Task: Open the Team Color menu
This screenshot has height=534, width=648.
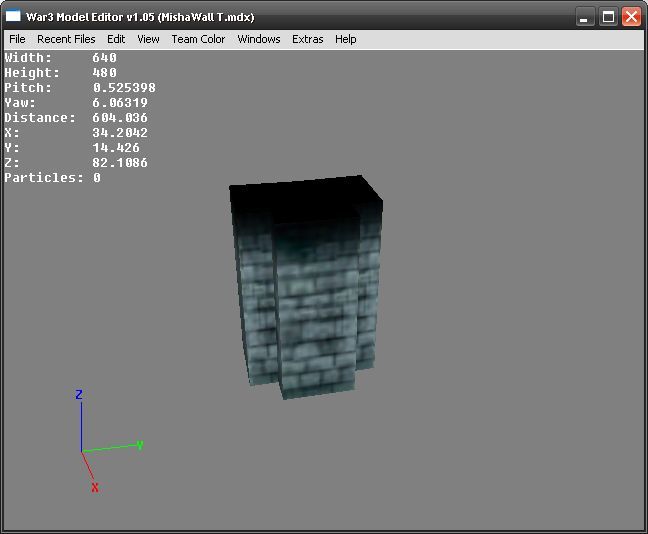Action: click(x=198, y=39)
